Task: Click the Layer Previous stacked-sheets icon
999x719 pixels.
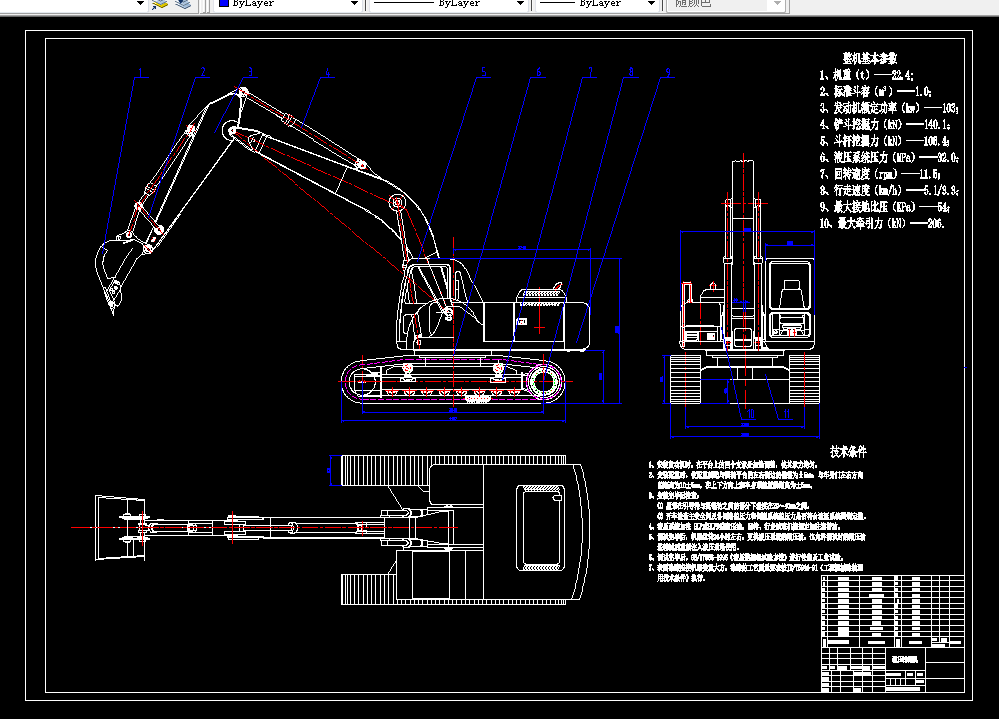Action: [183, 4]
